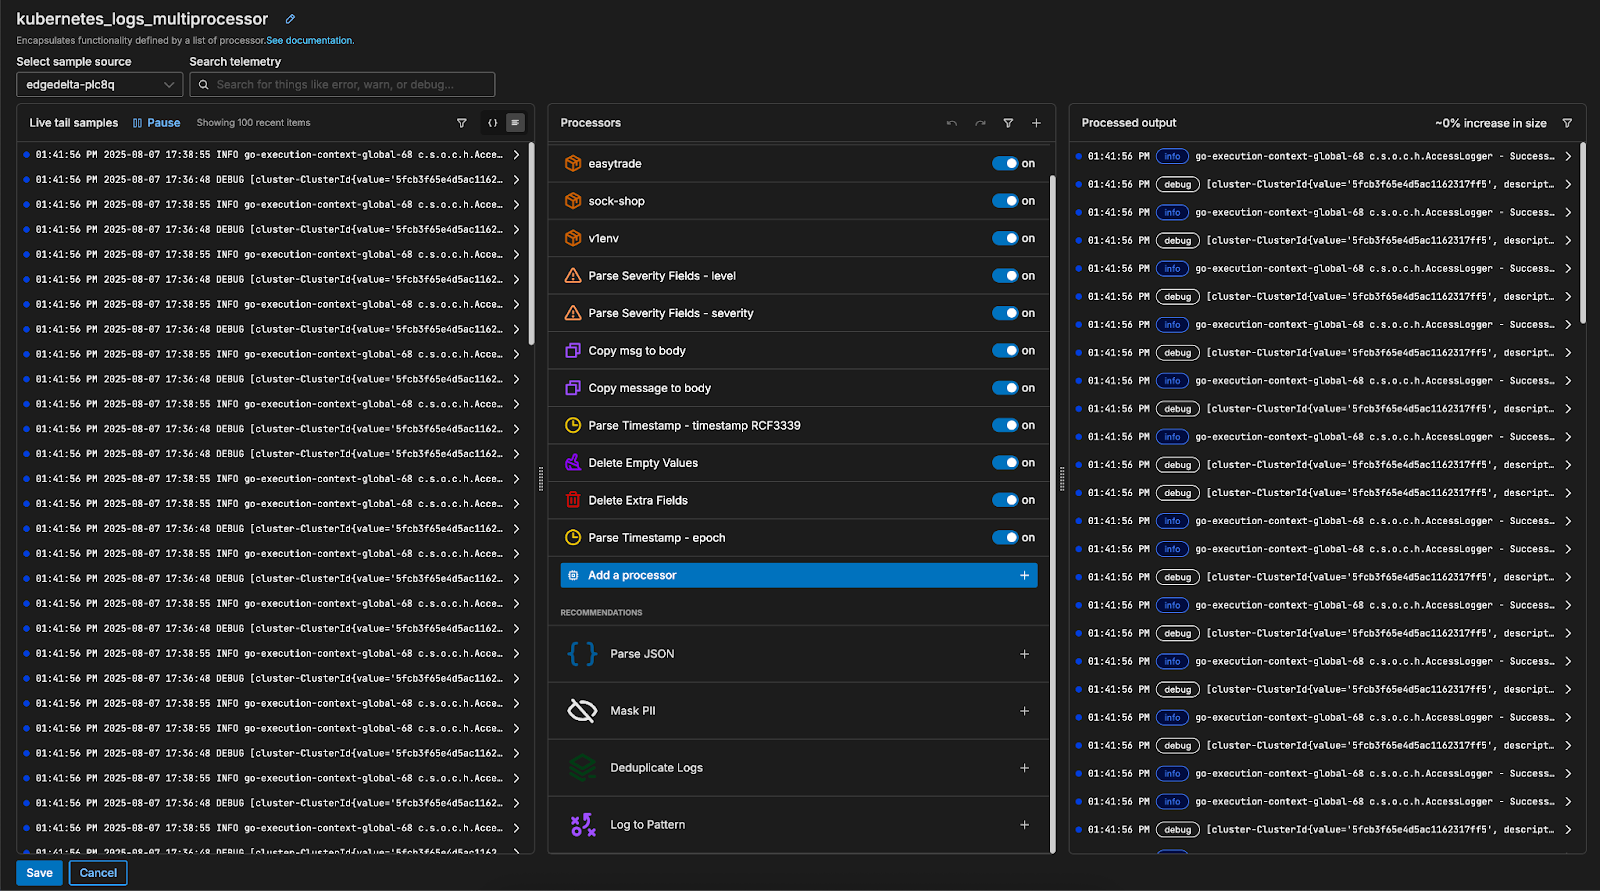Open the See documentation link

coord(309,41)
